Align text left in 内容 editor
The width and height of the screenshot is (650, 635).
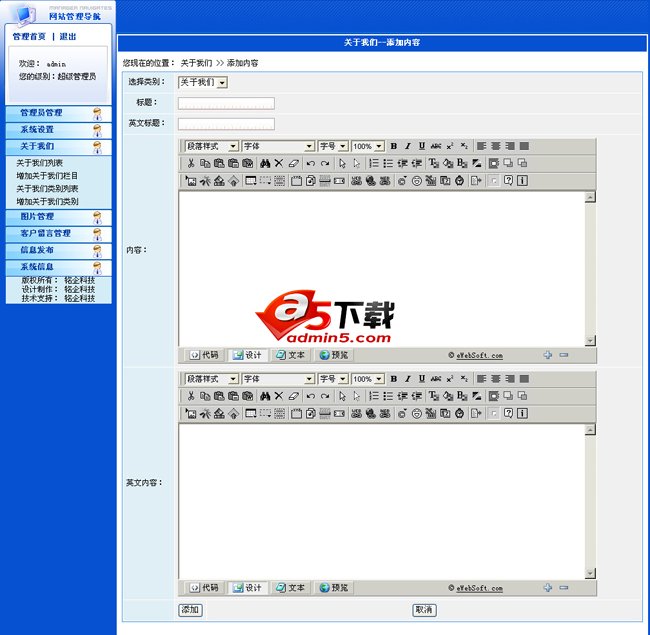click(x=481, y=146)
